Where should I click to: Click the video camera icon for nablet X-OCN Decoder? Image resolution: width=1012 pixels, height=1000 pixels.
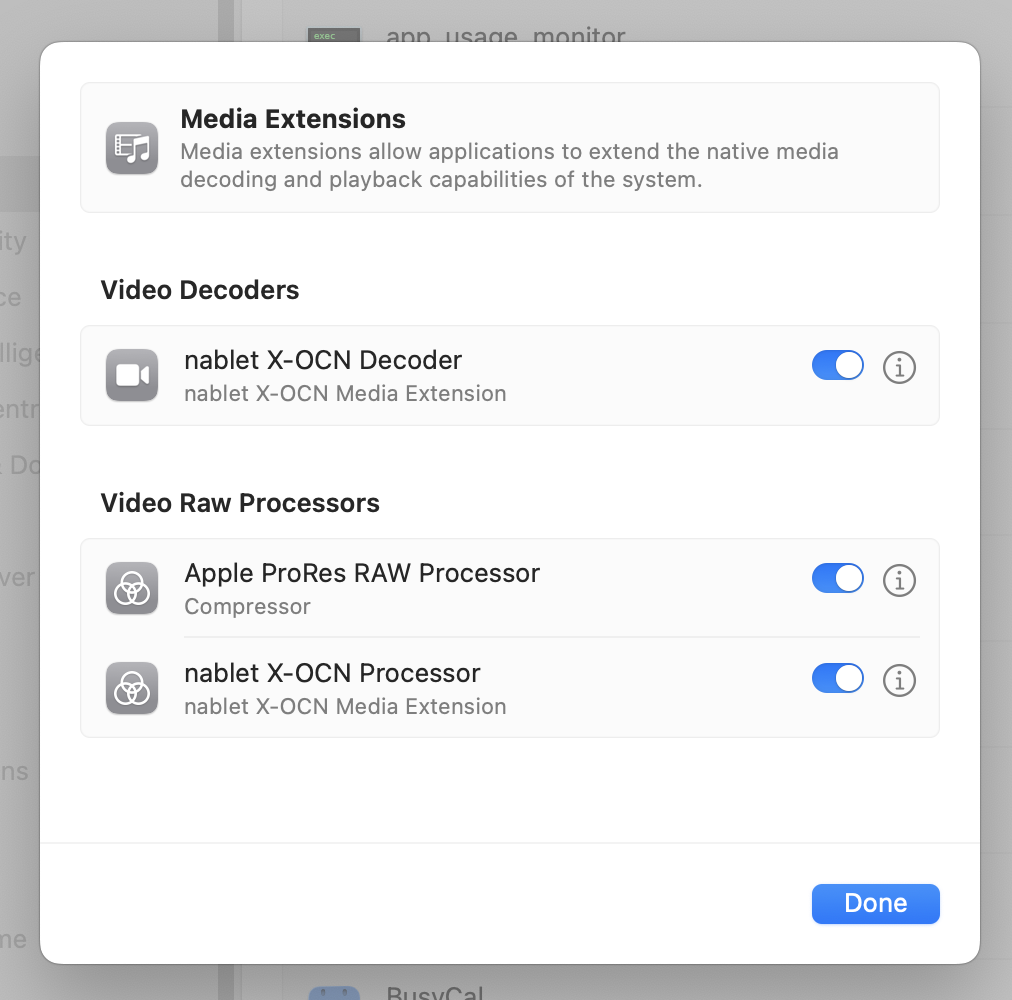[x=132, y=375]
